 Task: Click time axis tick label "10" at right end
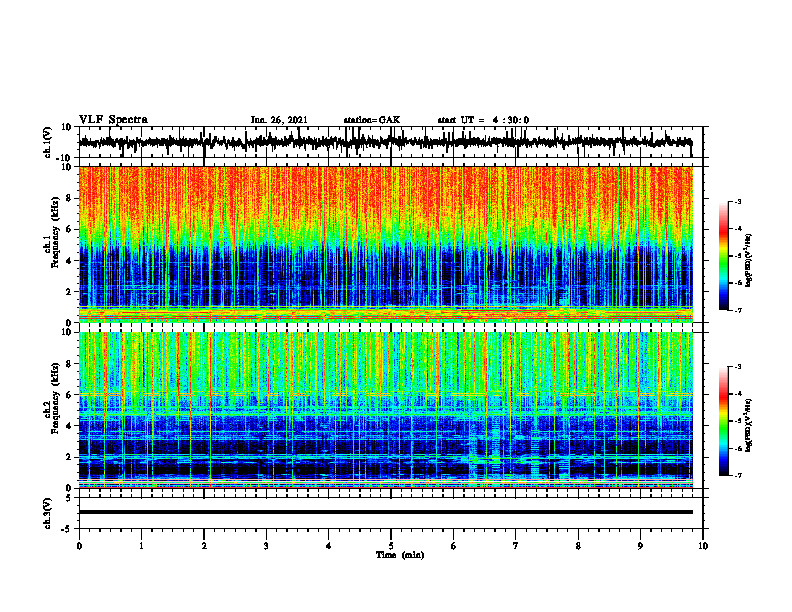pyautogui.click(x=703, y=546)
